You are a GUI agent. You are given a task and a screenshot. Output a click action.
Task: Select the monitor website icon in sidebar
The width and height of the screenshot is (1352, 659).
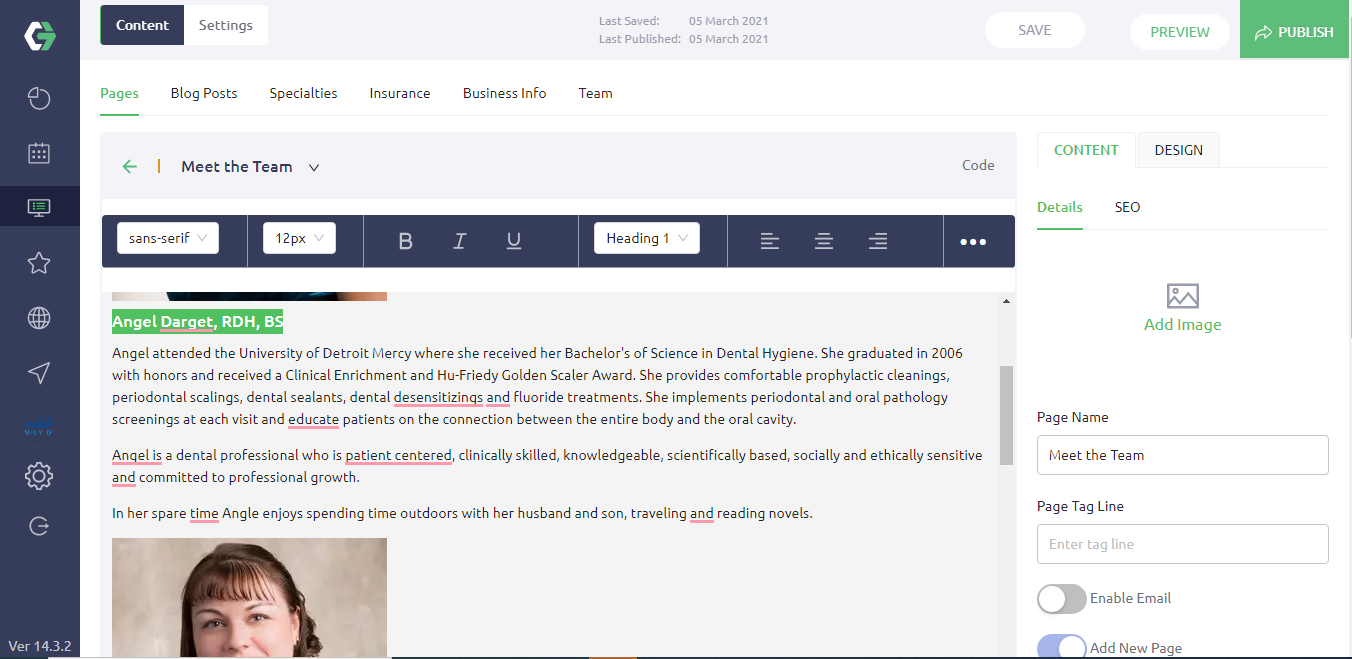coord(39,208)
